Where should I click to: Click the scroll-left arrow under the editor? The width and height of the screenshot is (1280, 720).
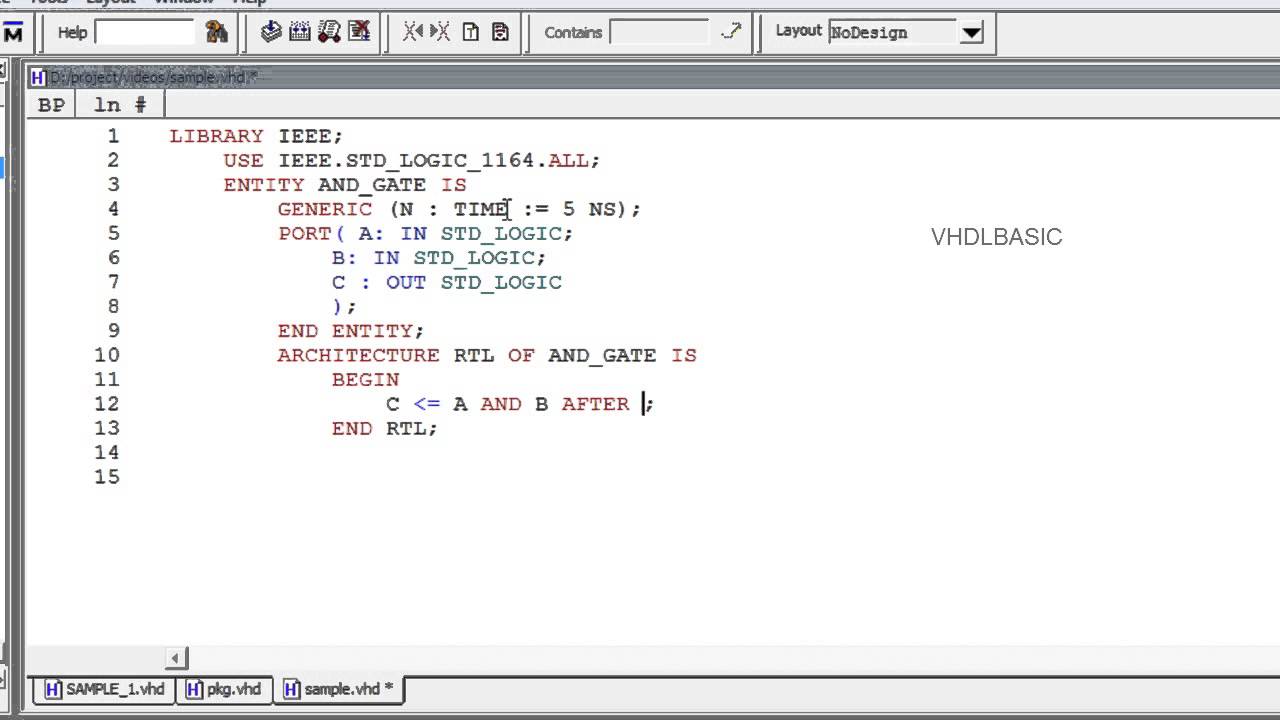coord(176,658)
